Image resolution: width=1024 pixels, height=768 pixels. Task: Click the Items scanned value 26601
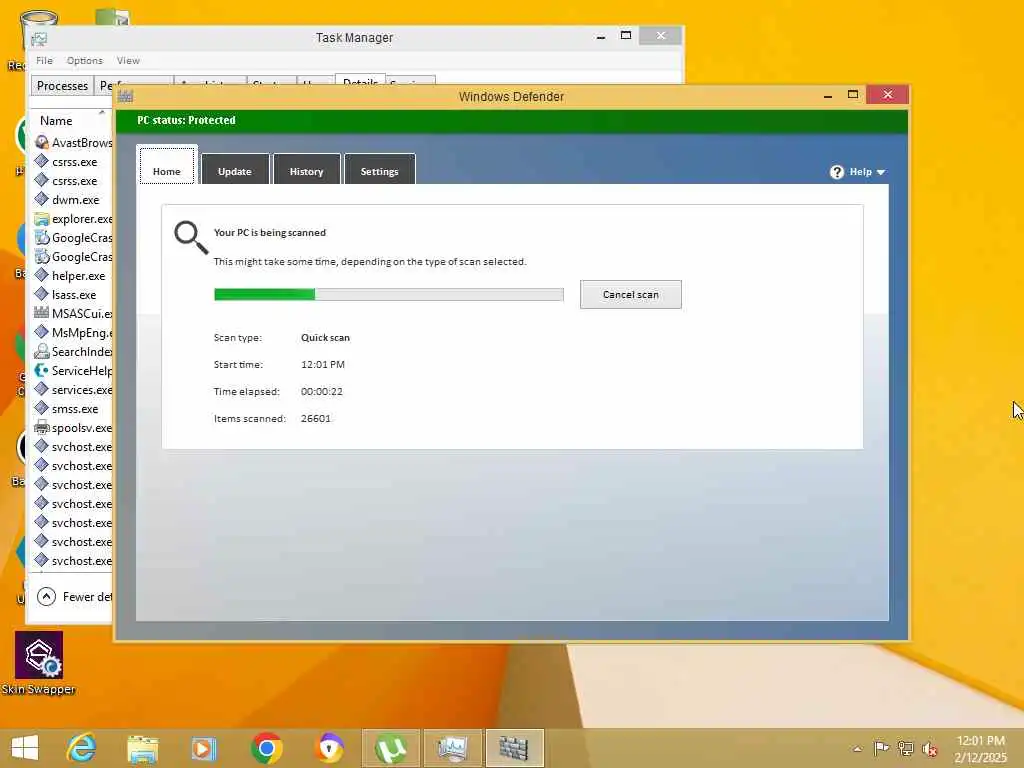click(x=315, y=419)
